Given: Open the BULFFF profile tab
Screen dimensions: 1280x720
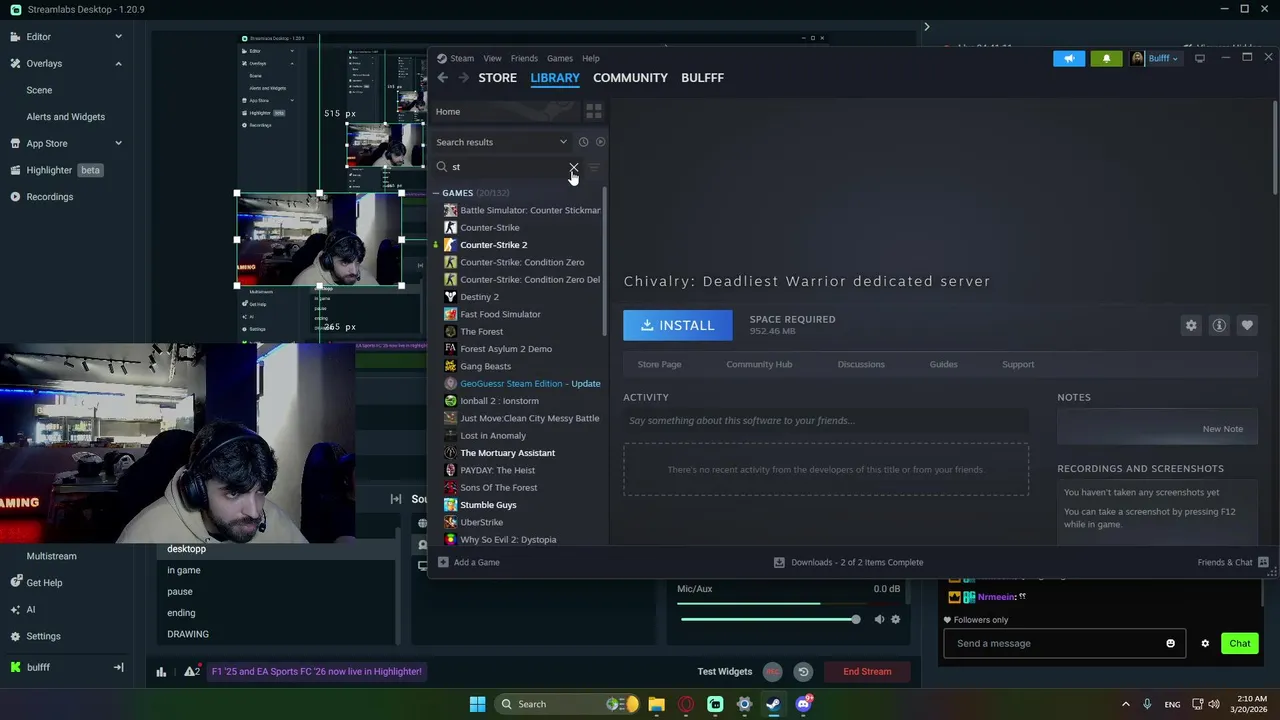Looking at the screenshot, I should pos(702,78).
